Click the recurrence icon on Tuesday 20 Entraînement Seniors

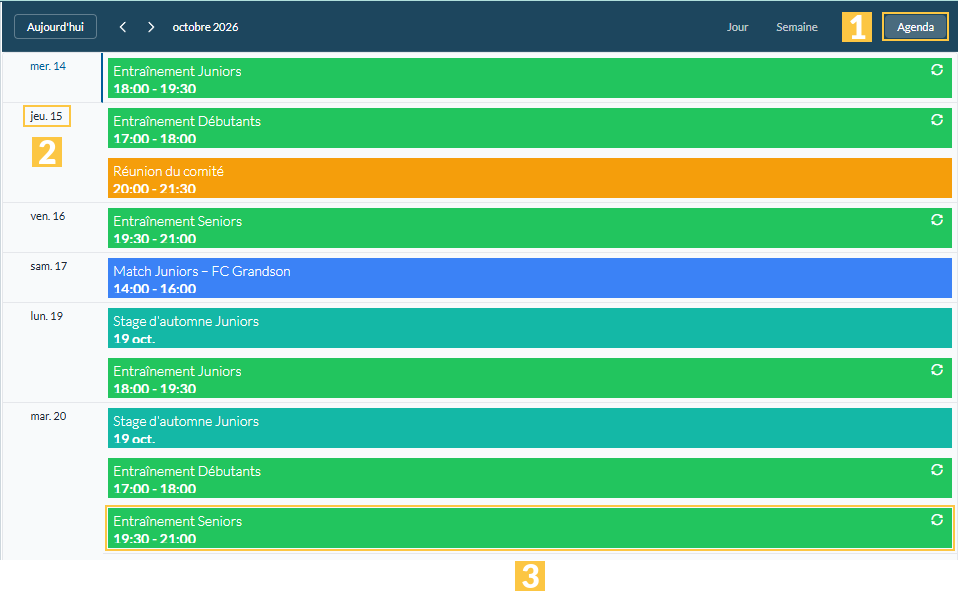[937, 520]
